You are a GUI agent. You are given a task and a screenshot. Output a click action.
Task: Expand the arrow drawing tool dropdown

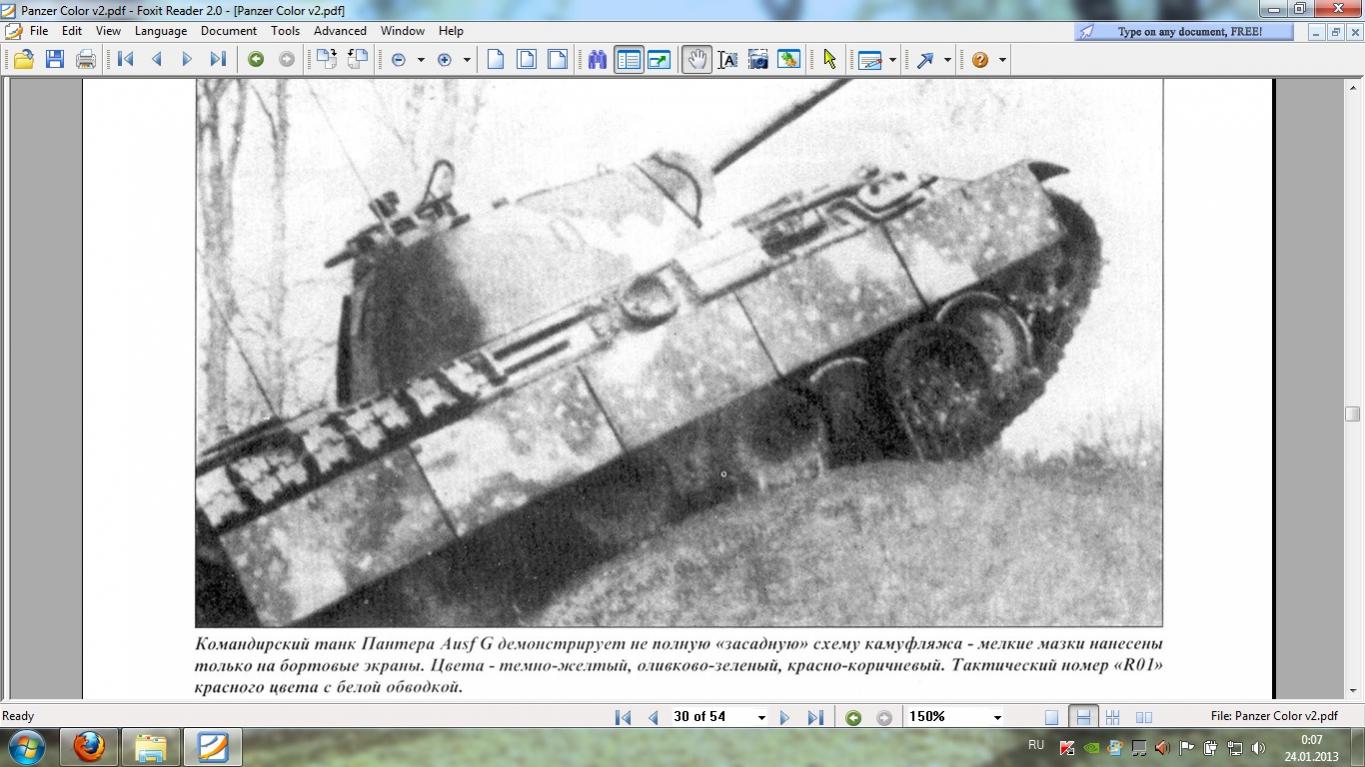pyautogui.click(x=947, y=60)
